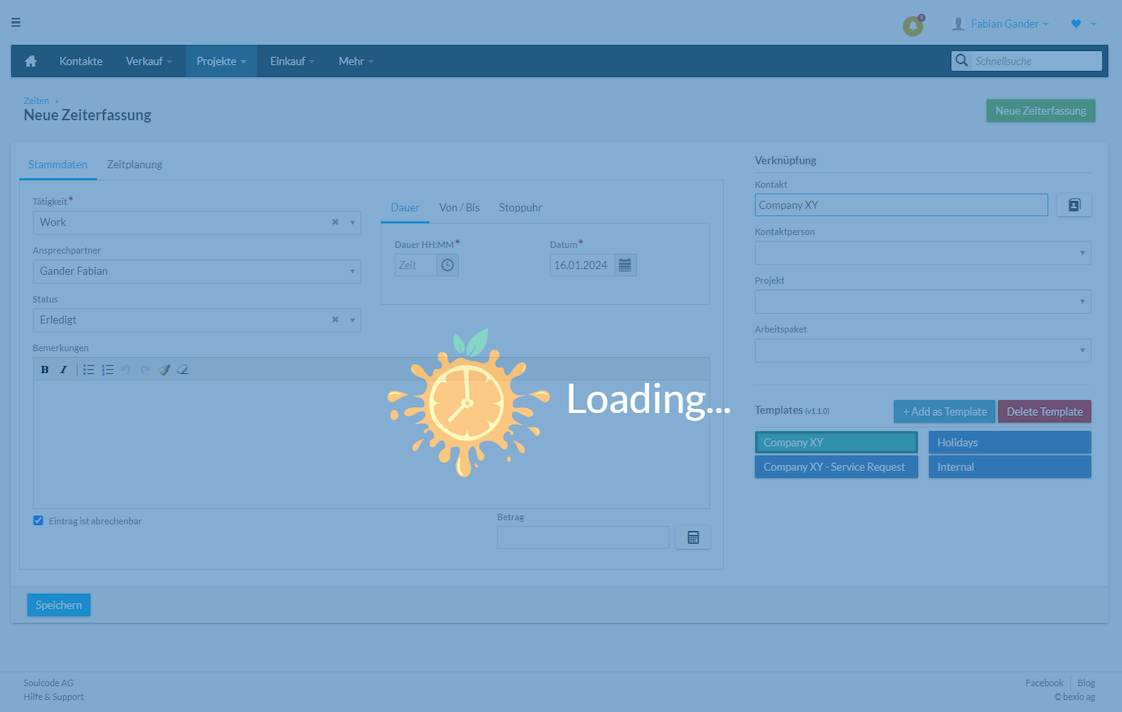Switch to the Zeitplanung tab
1122x712 pixels.
tap(134, 164)
